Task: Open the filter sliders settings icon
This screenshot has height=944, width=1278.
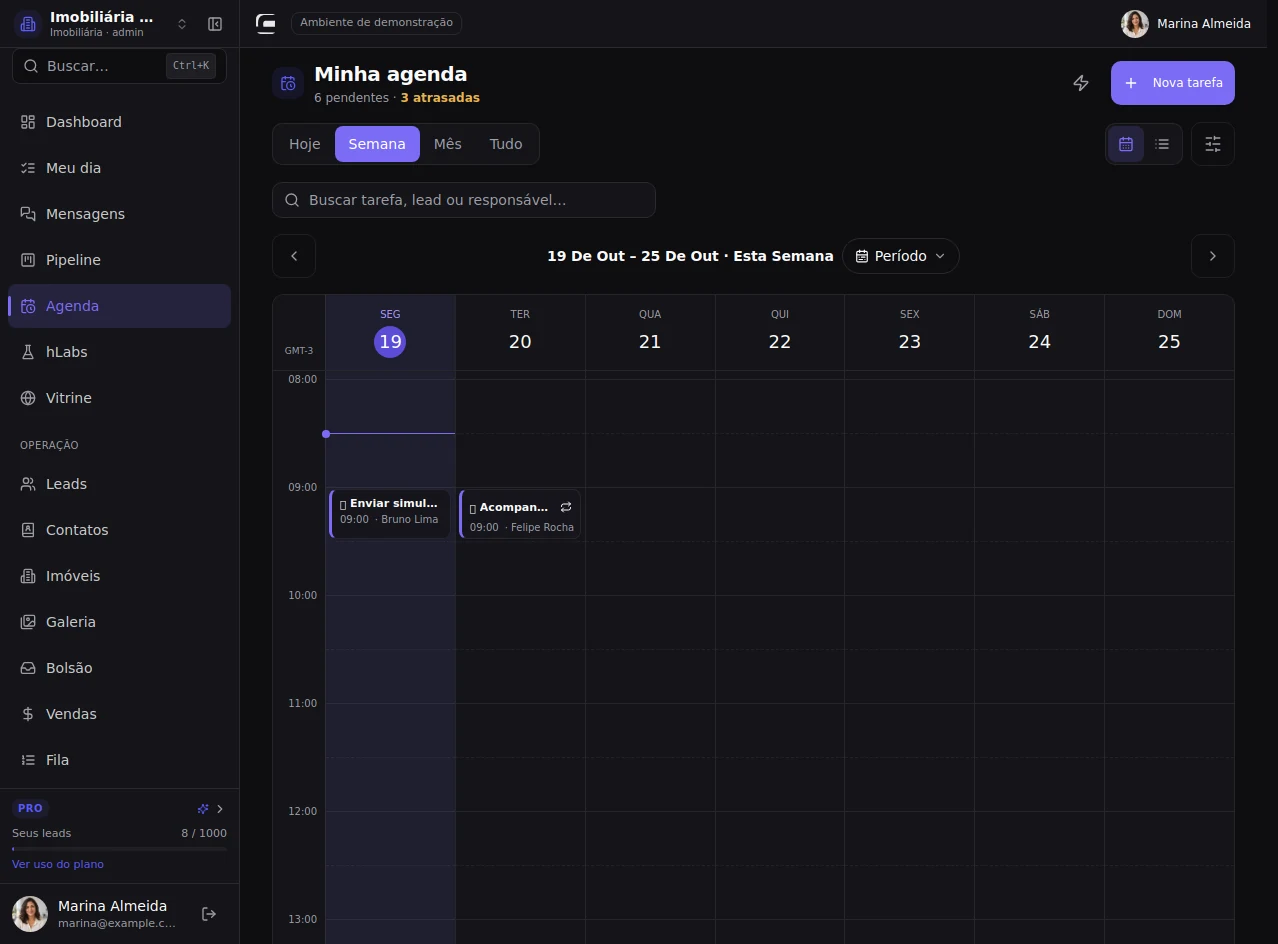Action: coord(1213,144)
